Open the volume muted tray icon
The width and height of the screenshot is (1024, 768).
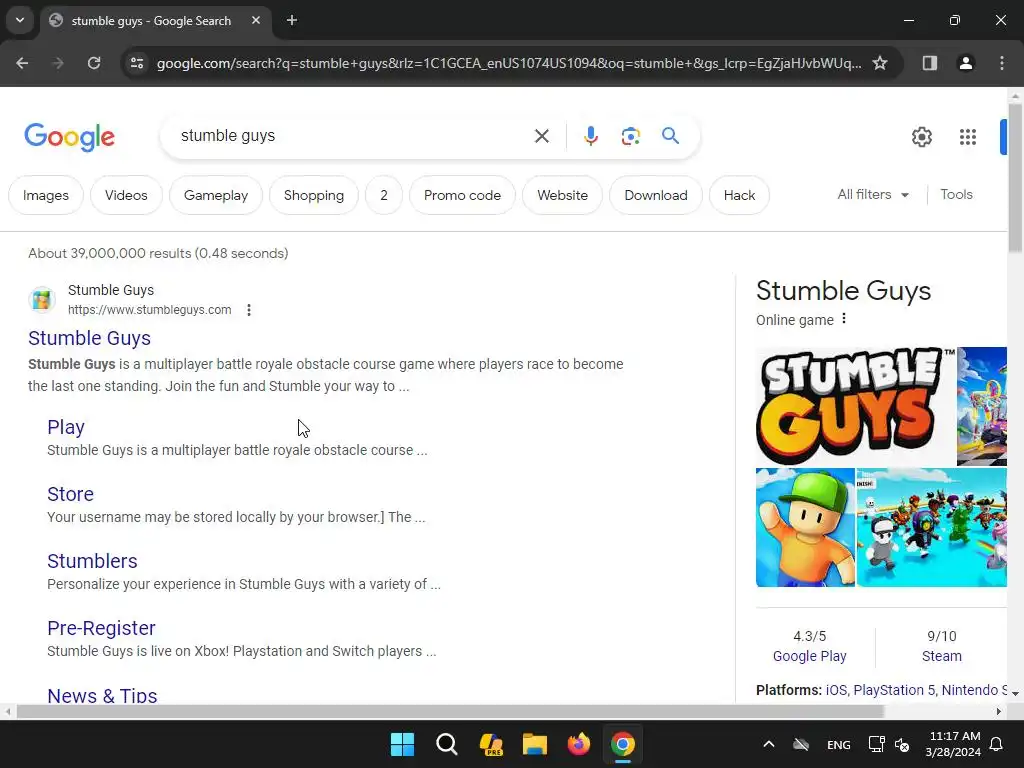[902, 744]
